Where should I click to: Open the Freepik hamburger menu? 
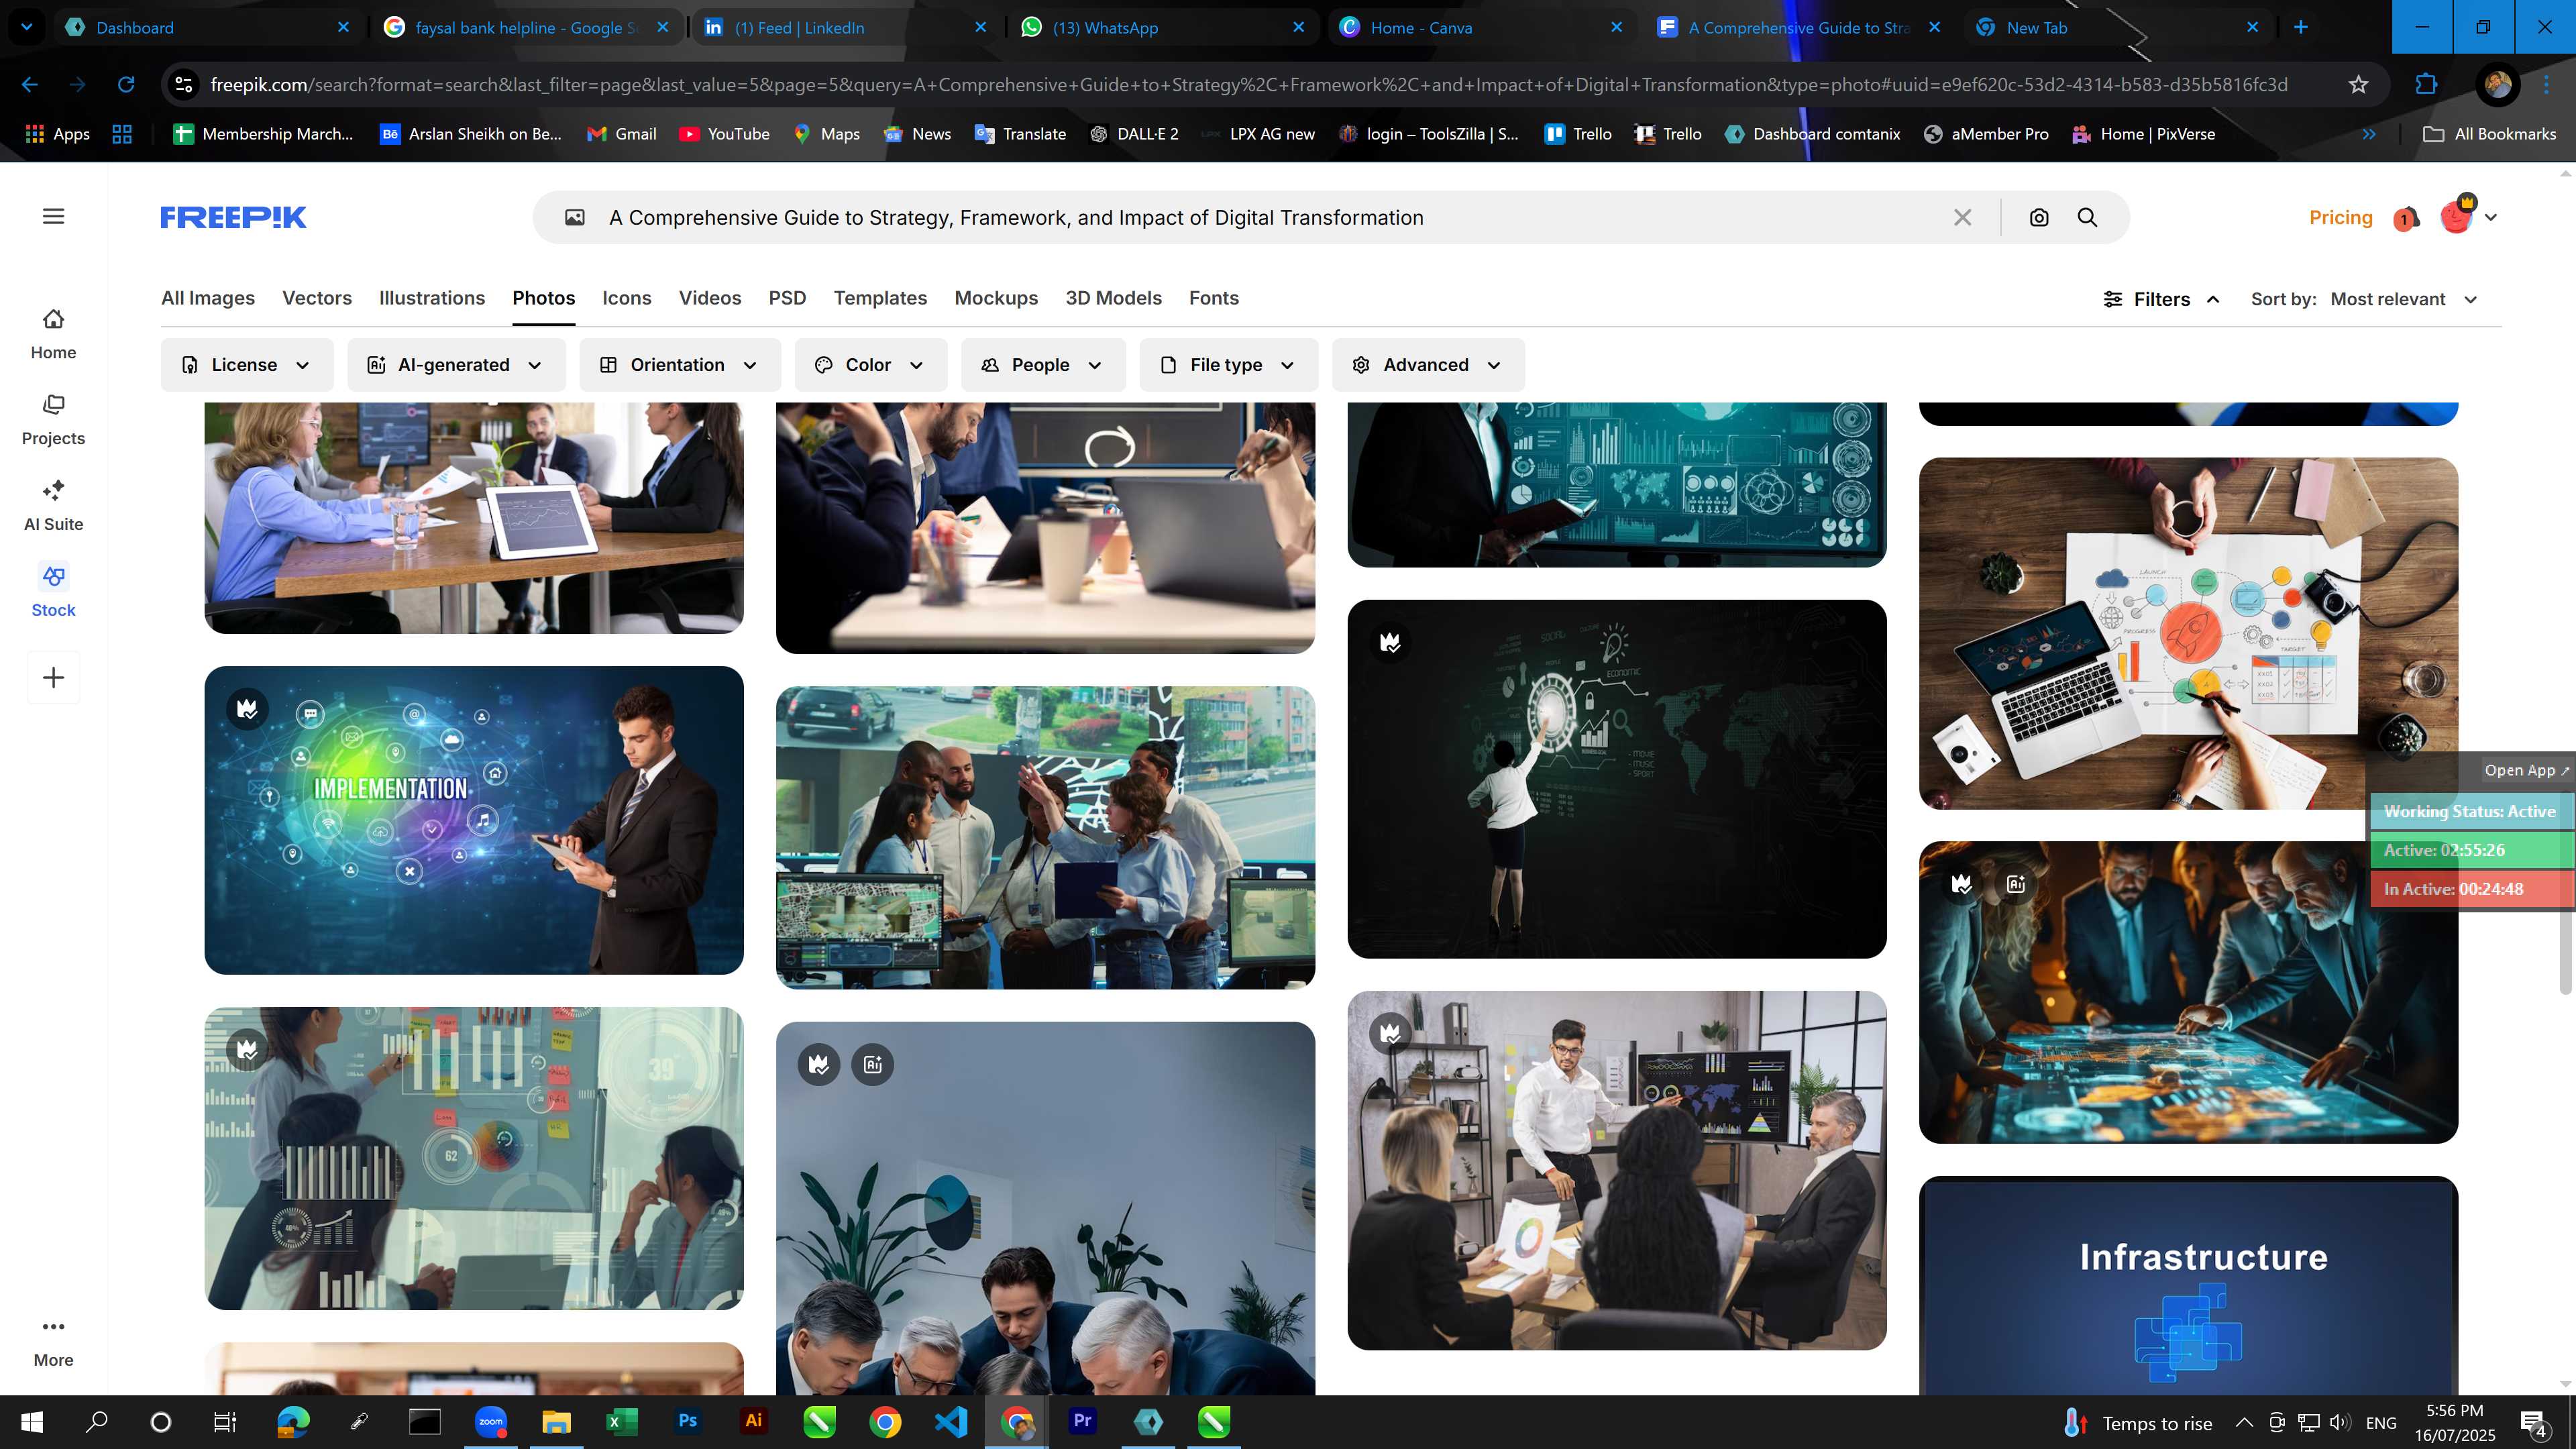tap(54, 216)
